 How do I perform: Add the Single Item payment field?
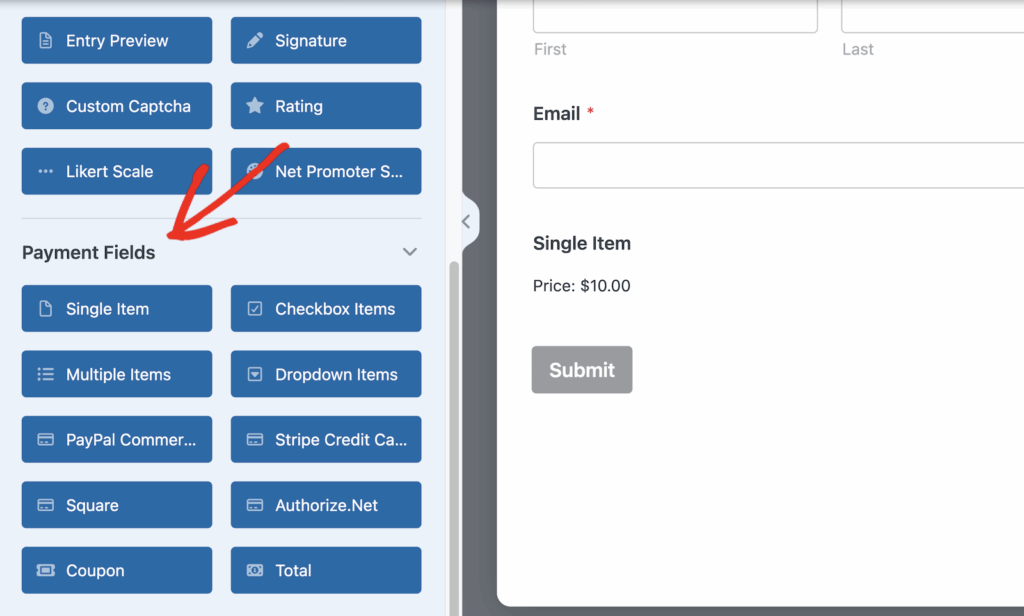pyautogui.click(x=117, y=309)
